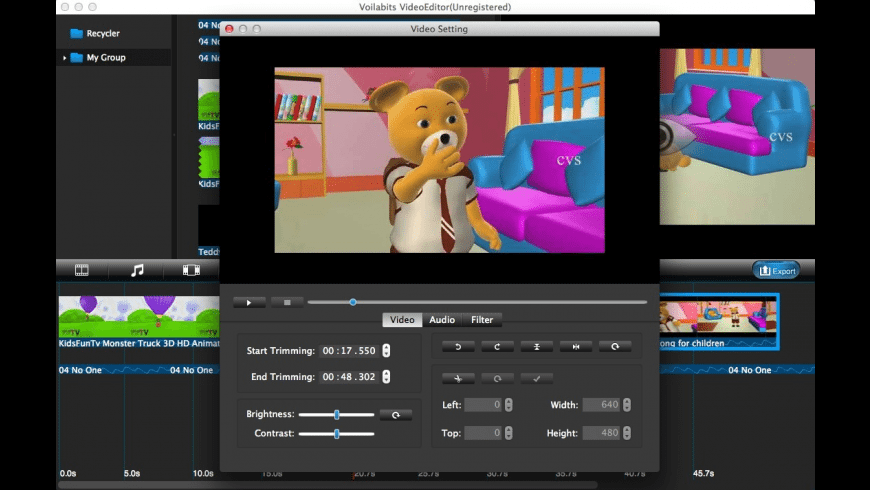Select first '04 No One' audio clip label
Screen dimensions: 870x490
click(x=80, y=370)
